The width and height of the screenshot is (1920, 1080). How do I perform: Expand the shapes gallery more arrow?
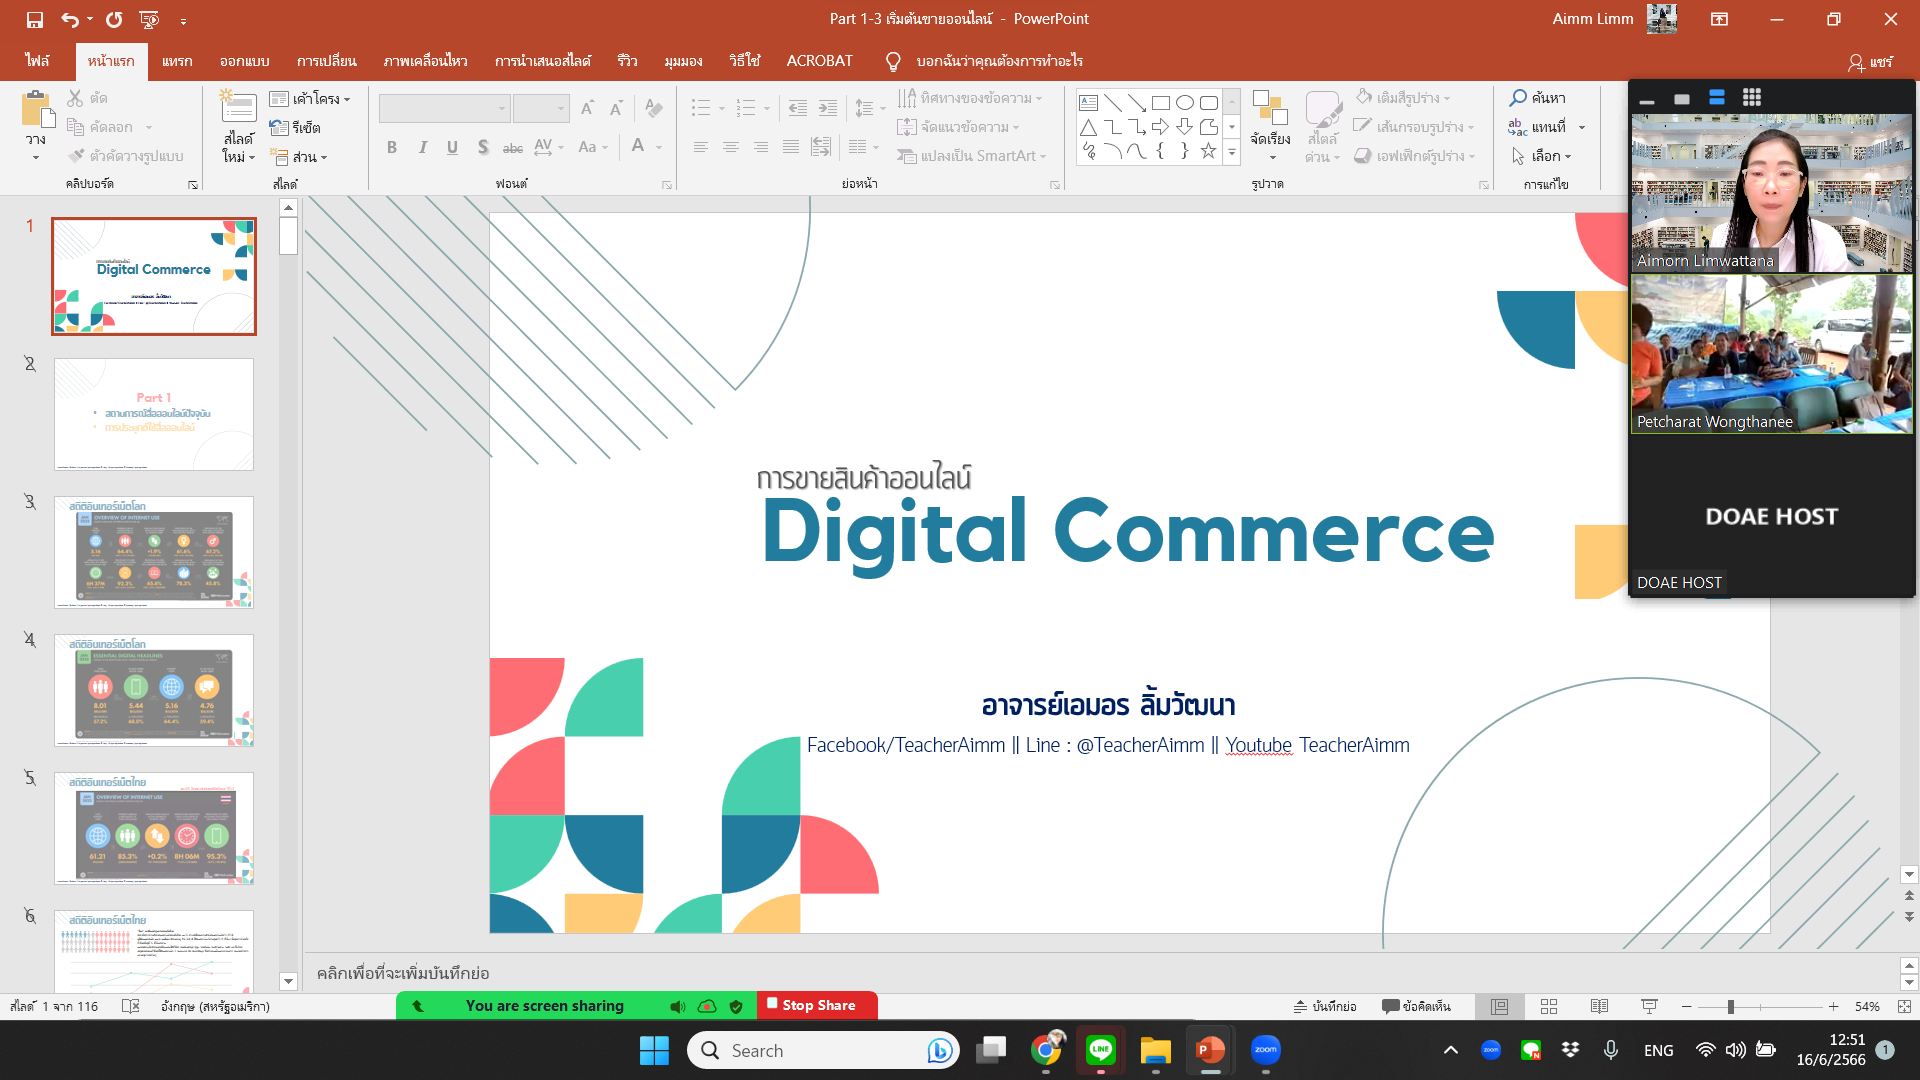[1232, 153]
